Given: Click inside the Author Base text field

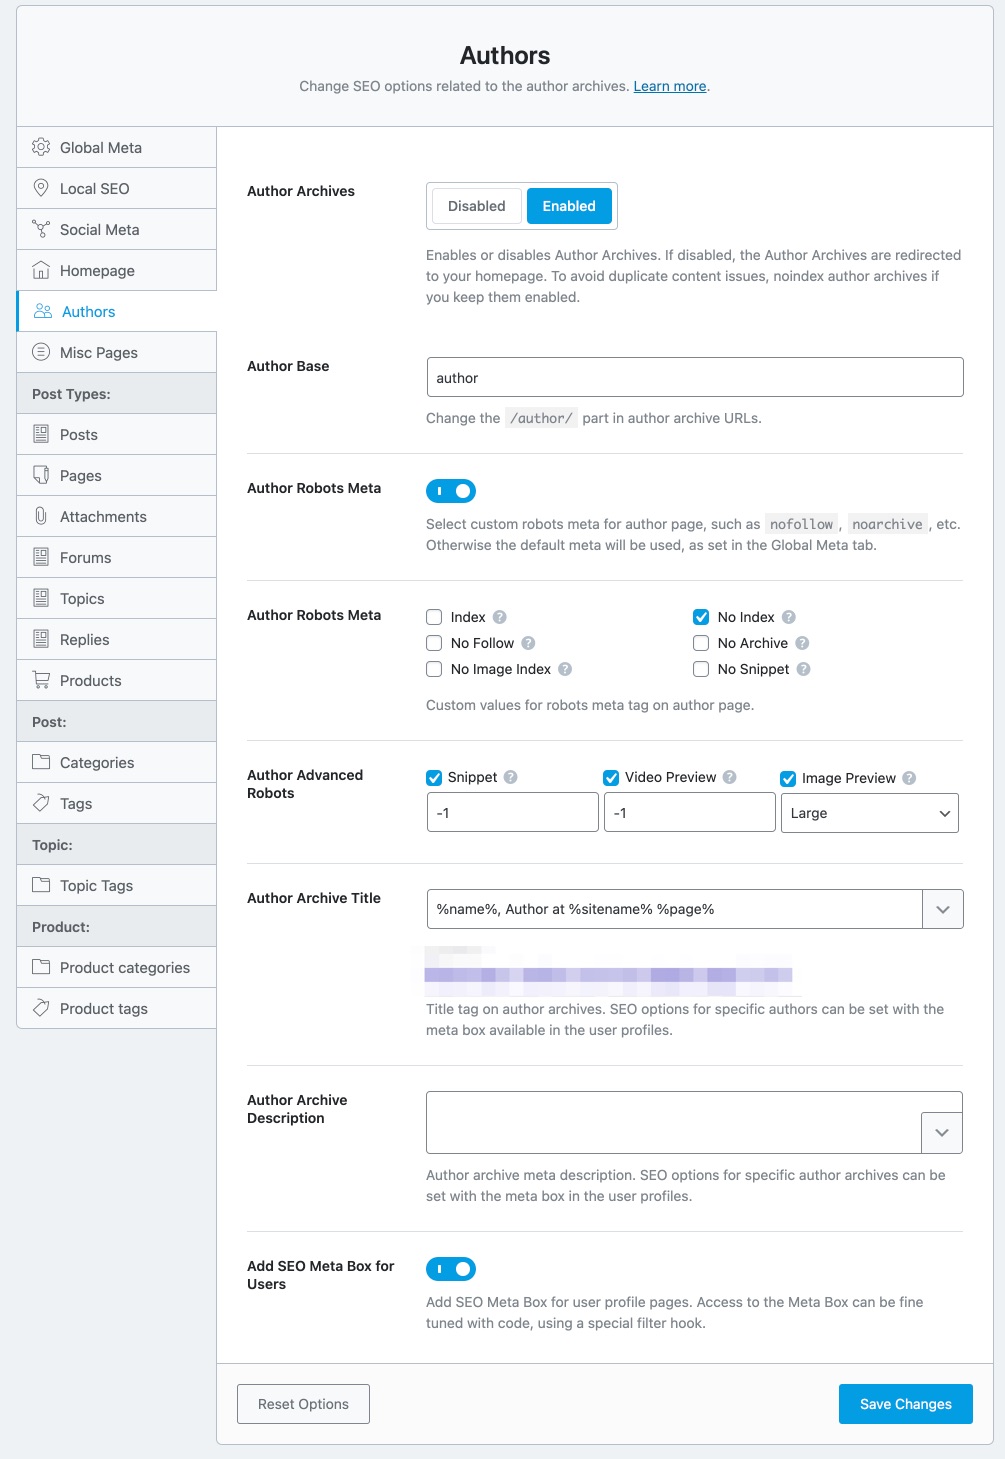Looking at the screenshot, I should pyautogui.click(x=694, y=377).
